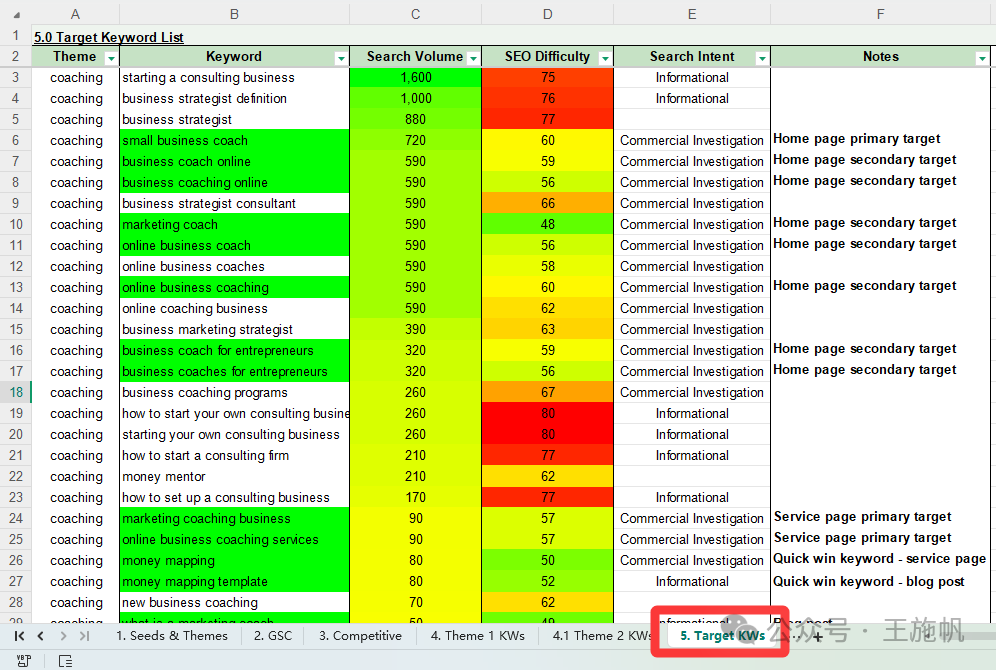Add a new sheet with plus button
Image resolution: width=996 pixels, height=670 pixels.
point(818,636)
